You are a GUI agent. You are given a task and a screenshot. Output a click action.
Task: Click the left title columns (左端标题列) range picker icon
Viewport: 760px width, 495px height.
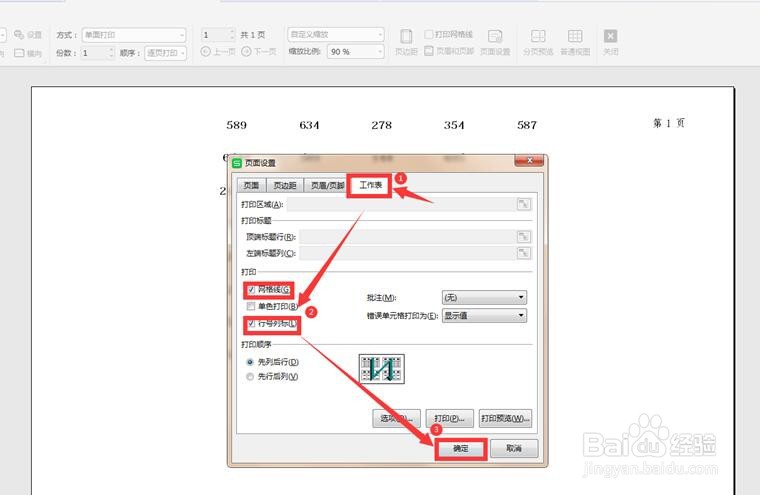(x=523, y=253)
